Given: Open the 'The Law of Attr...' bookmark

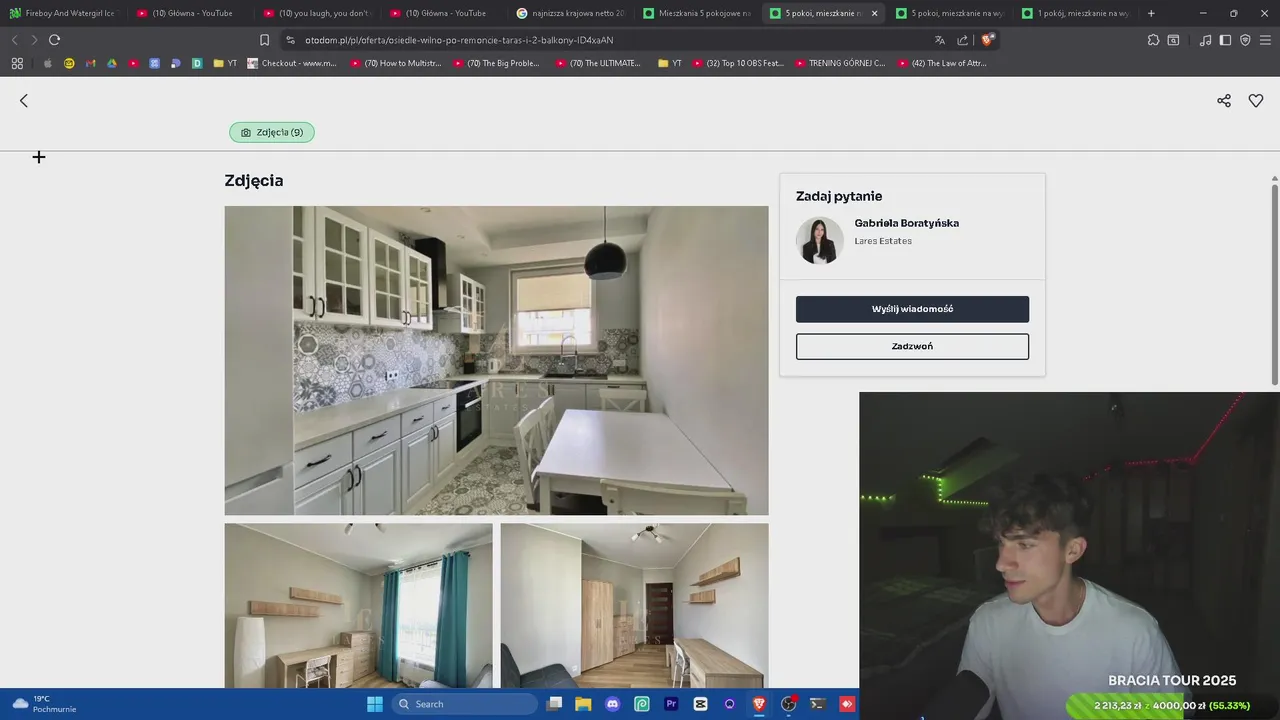Looking at the screenshot, I should click(942, 63).
